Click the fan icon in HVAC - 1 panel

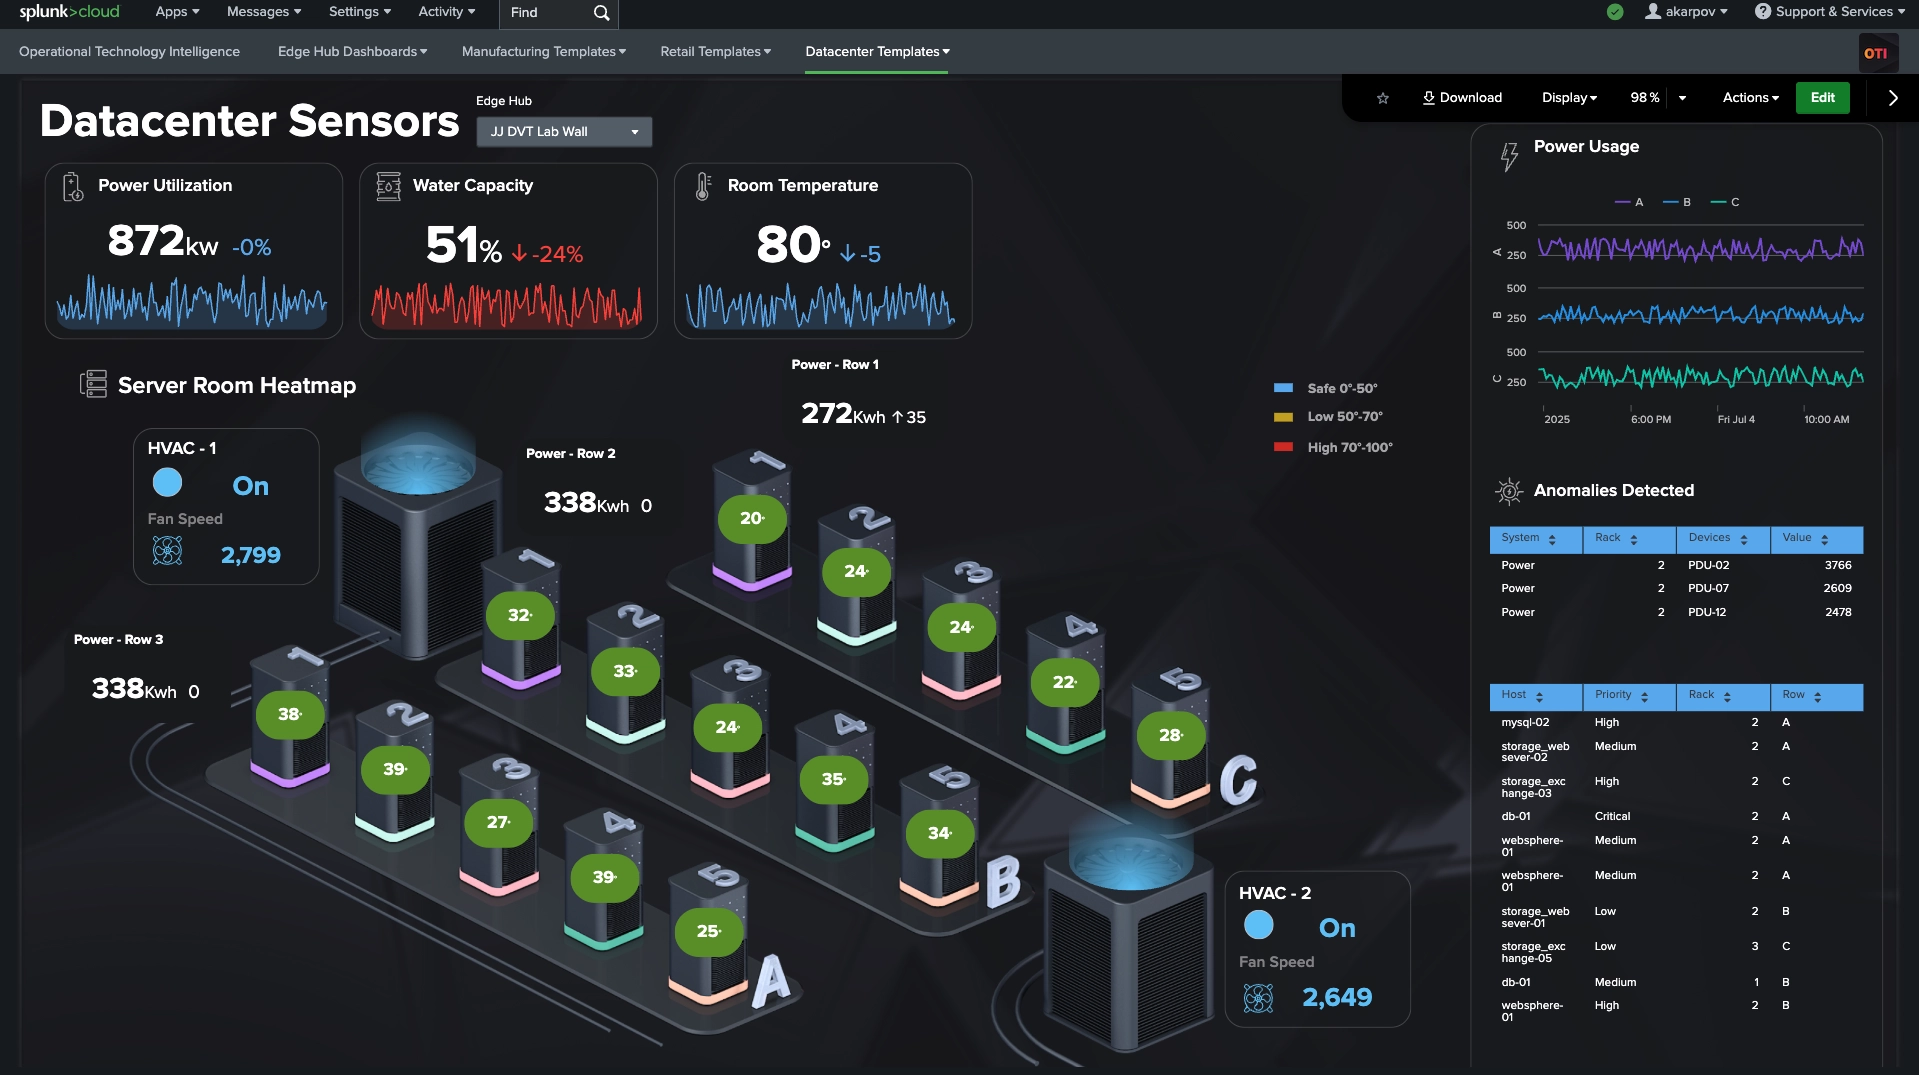(x=168, y=550)
